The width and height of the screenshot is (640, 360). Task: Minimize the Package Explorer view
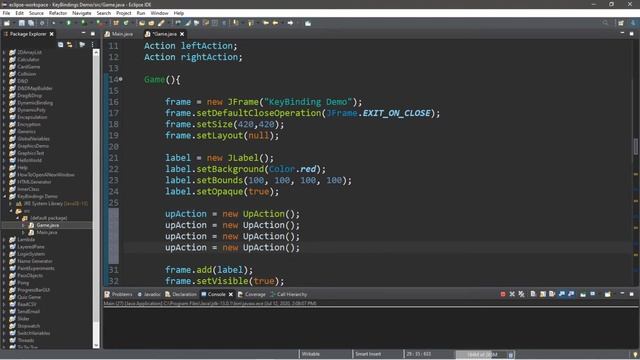tap(83, 33)
